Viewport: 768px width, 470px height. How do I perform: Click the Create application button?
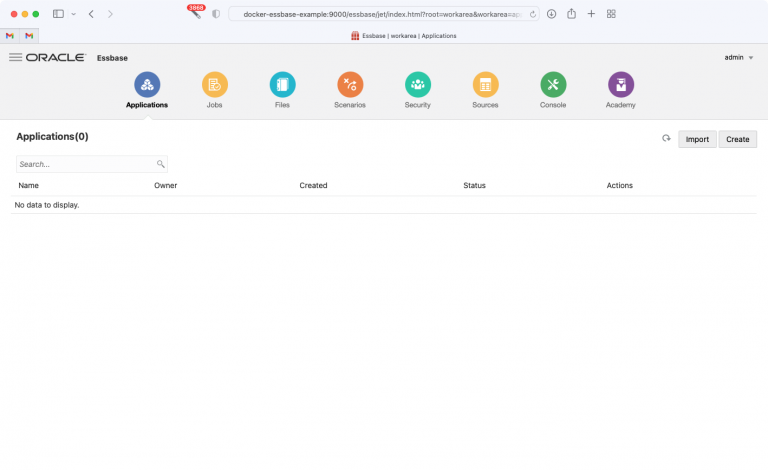737,139
